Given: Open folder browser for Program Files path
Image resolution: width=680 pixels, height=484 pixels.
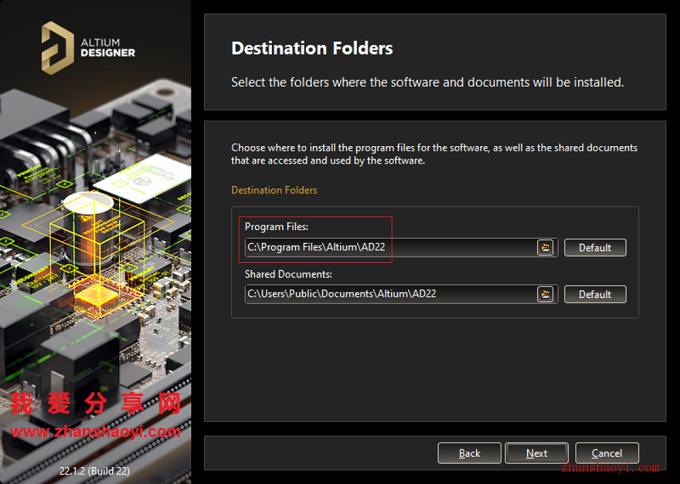Looking at the screenshot, I should (x=546, y=247).
